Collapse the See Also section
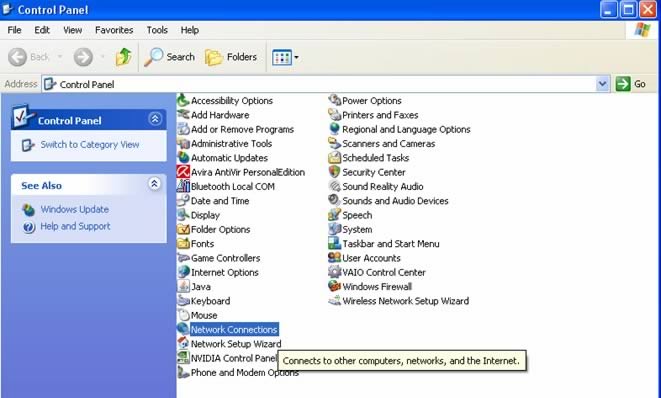The width and height of the screenshot is (661, 398). tap(155, 184)
